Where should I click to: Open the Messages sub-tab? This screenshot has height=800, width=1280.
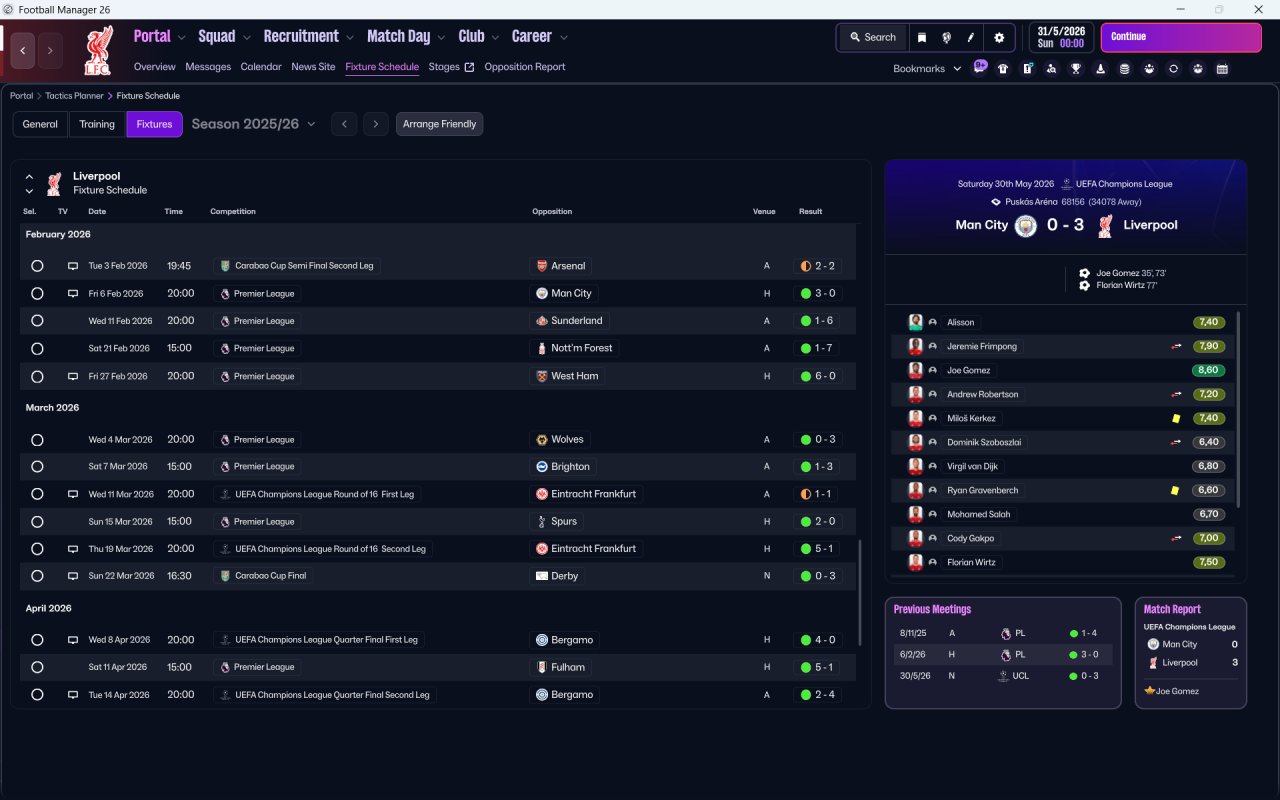[208, 67]
